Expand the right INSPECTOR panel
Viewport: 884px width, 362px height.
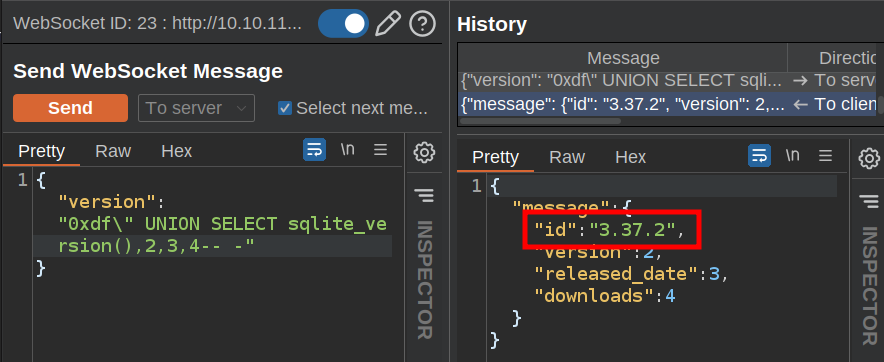pos(869,285)
